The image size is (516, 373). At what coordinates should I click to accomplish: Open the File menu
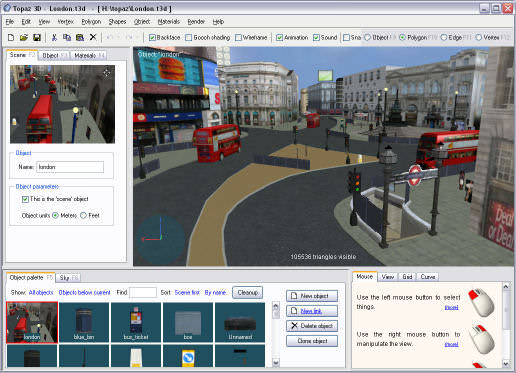click(10, 22)
